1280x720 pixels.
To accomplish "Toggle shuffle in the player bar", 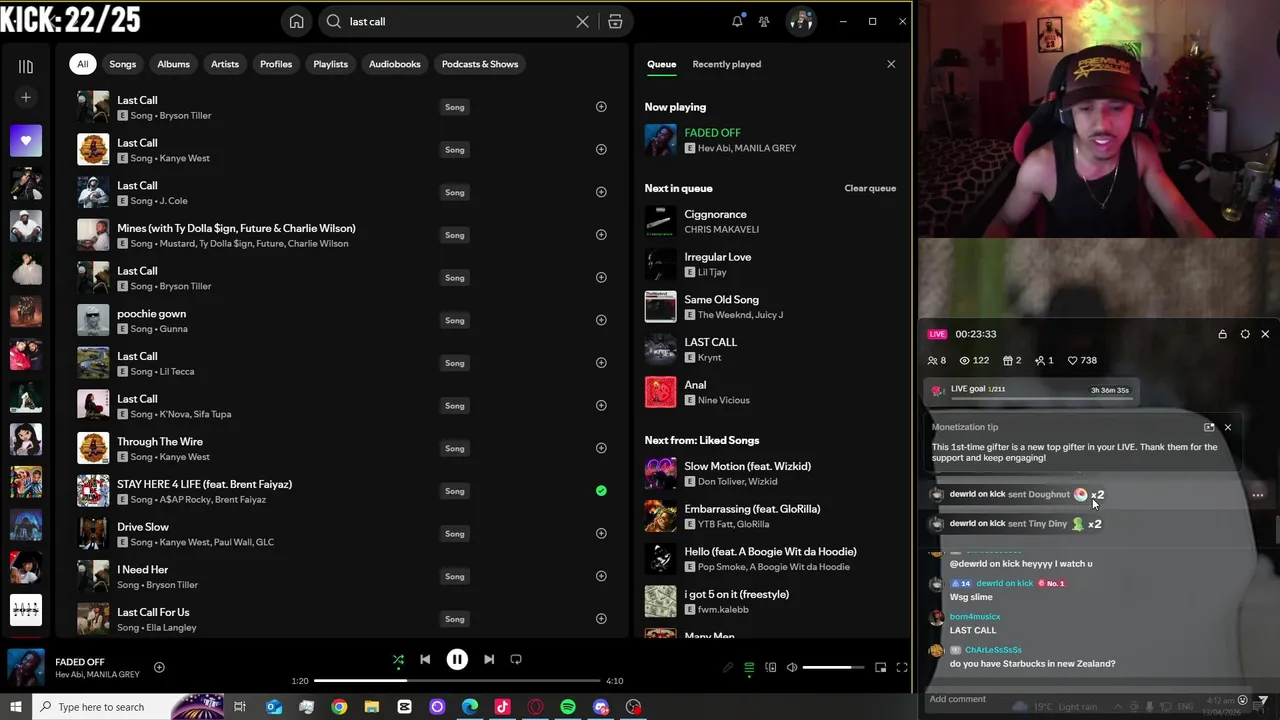I will pos(398,660).
